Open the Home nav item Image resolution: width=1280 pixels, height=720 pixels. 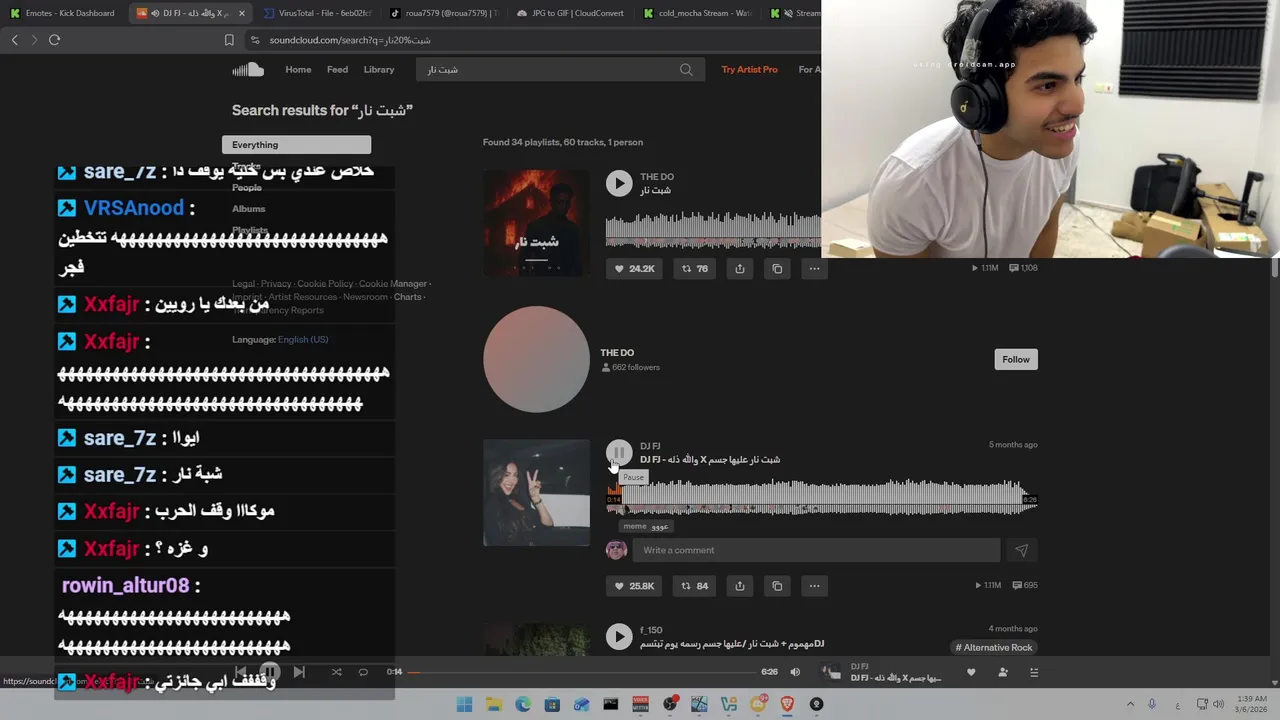(x=298, y=69)
